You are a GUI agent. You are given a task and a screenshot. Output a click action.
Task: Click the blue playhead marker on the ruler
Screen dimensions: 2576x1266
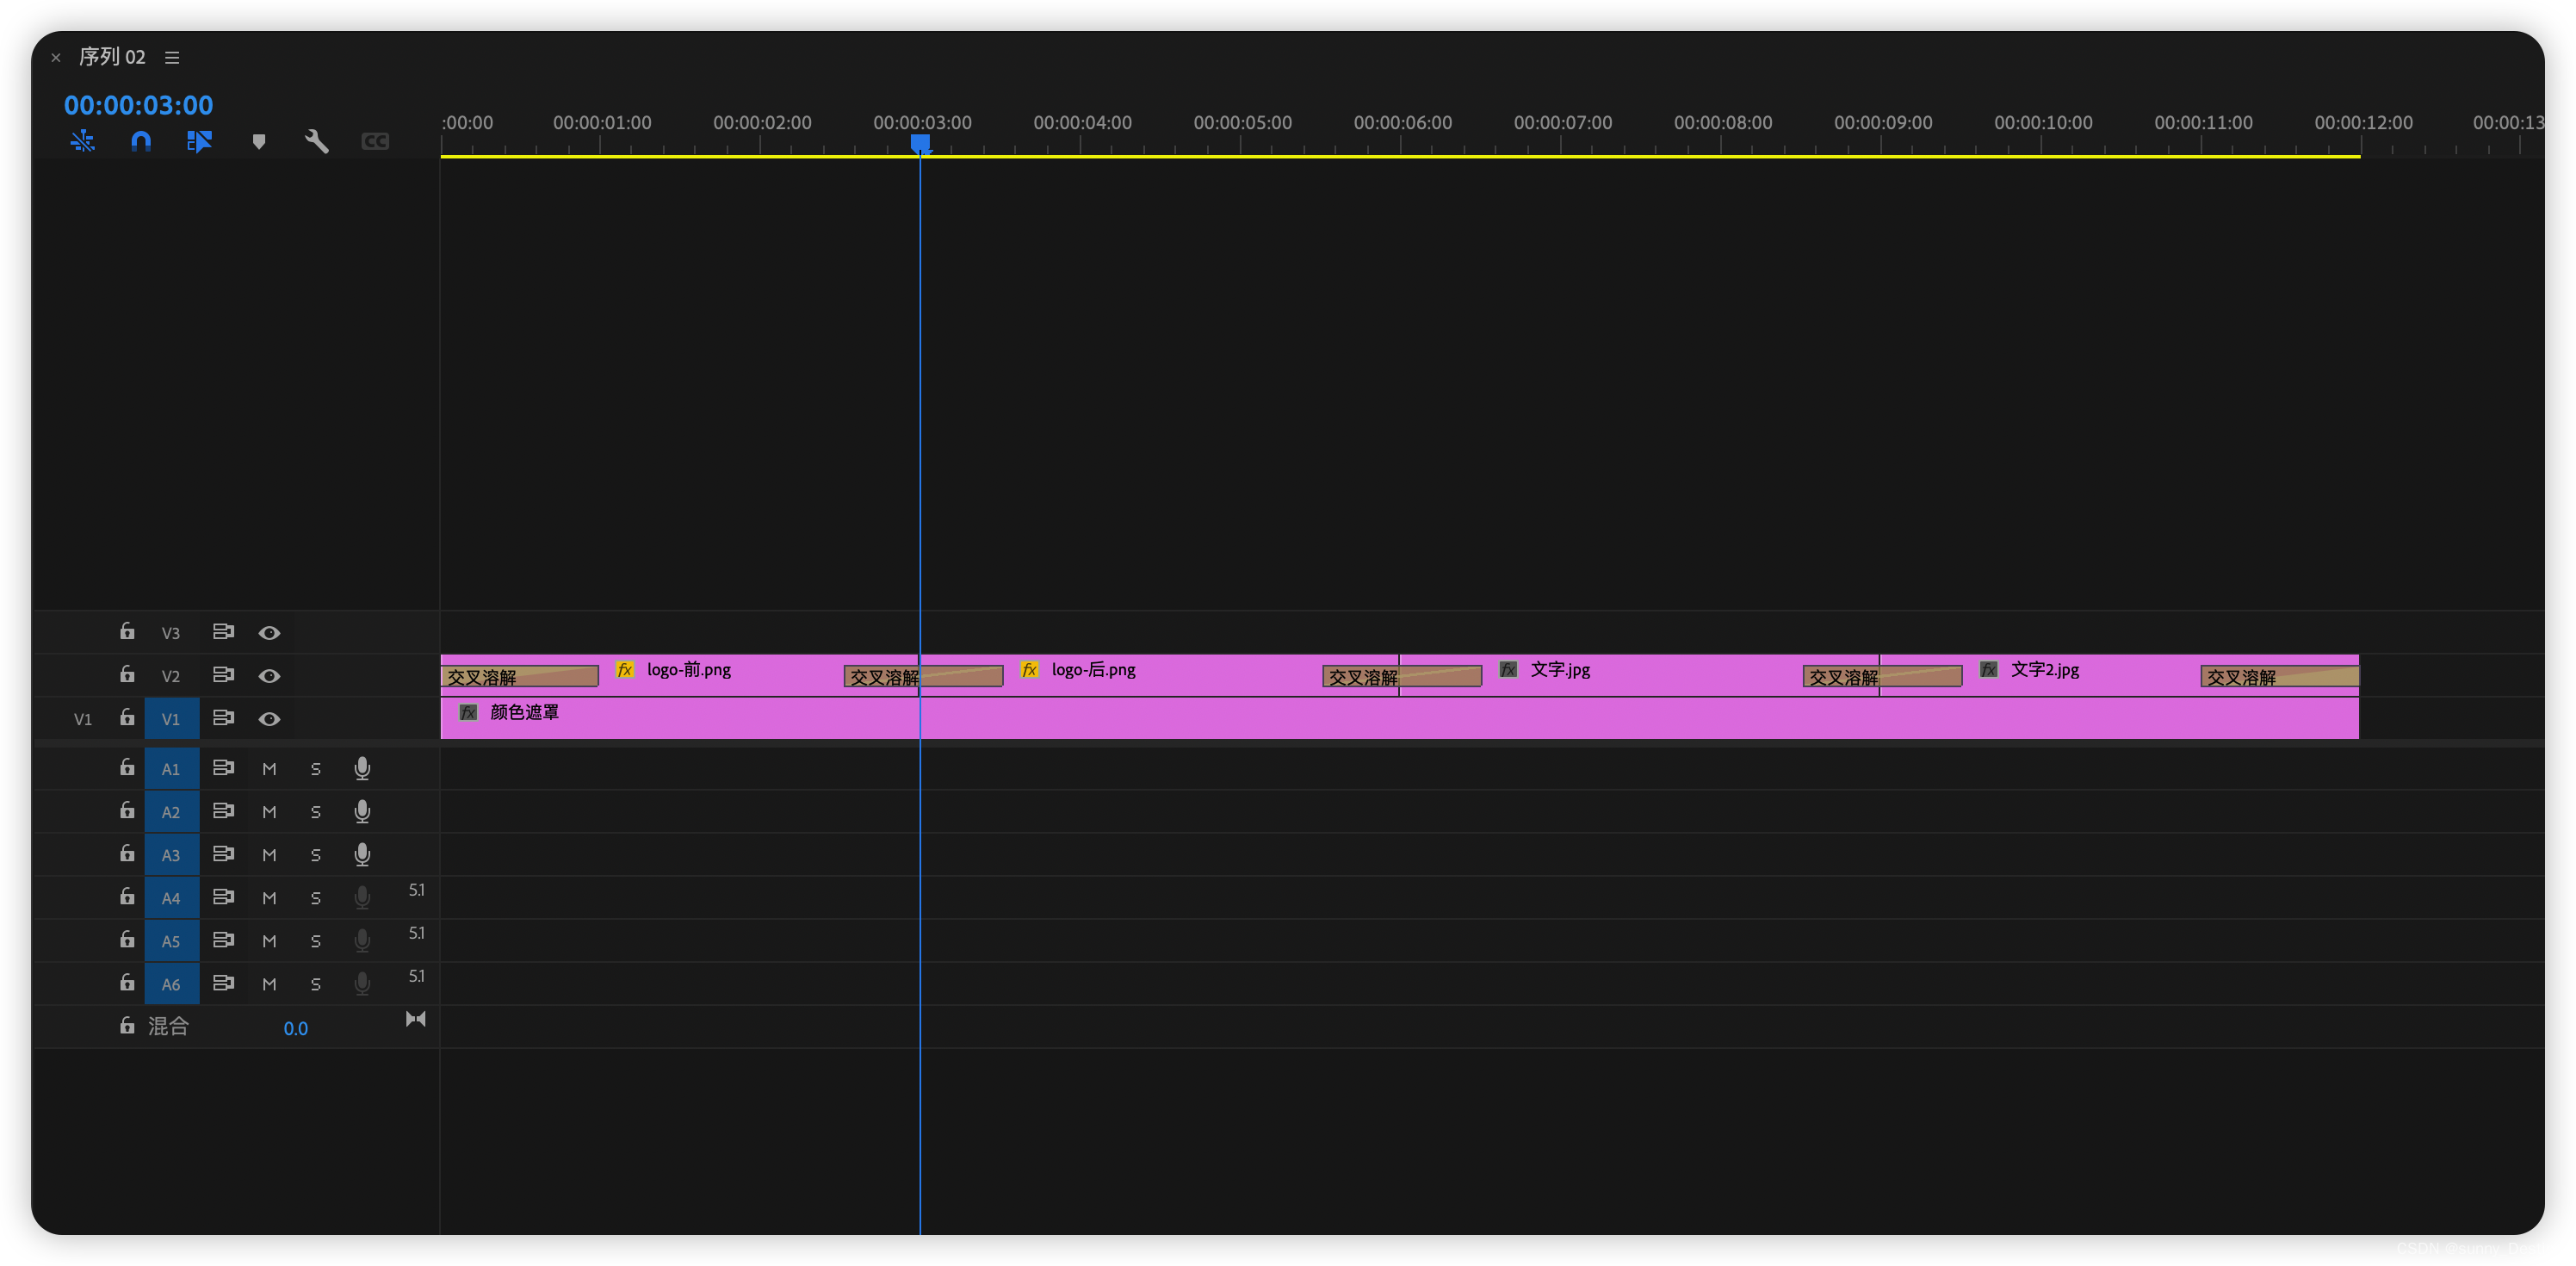coord(920,145)
